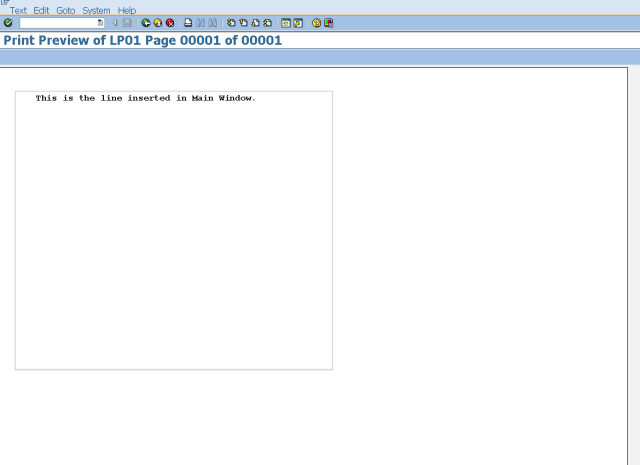Click the Find Next binoculars icon
This screenshot has height=465, width=640.
[x=212, y=23]
